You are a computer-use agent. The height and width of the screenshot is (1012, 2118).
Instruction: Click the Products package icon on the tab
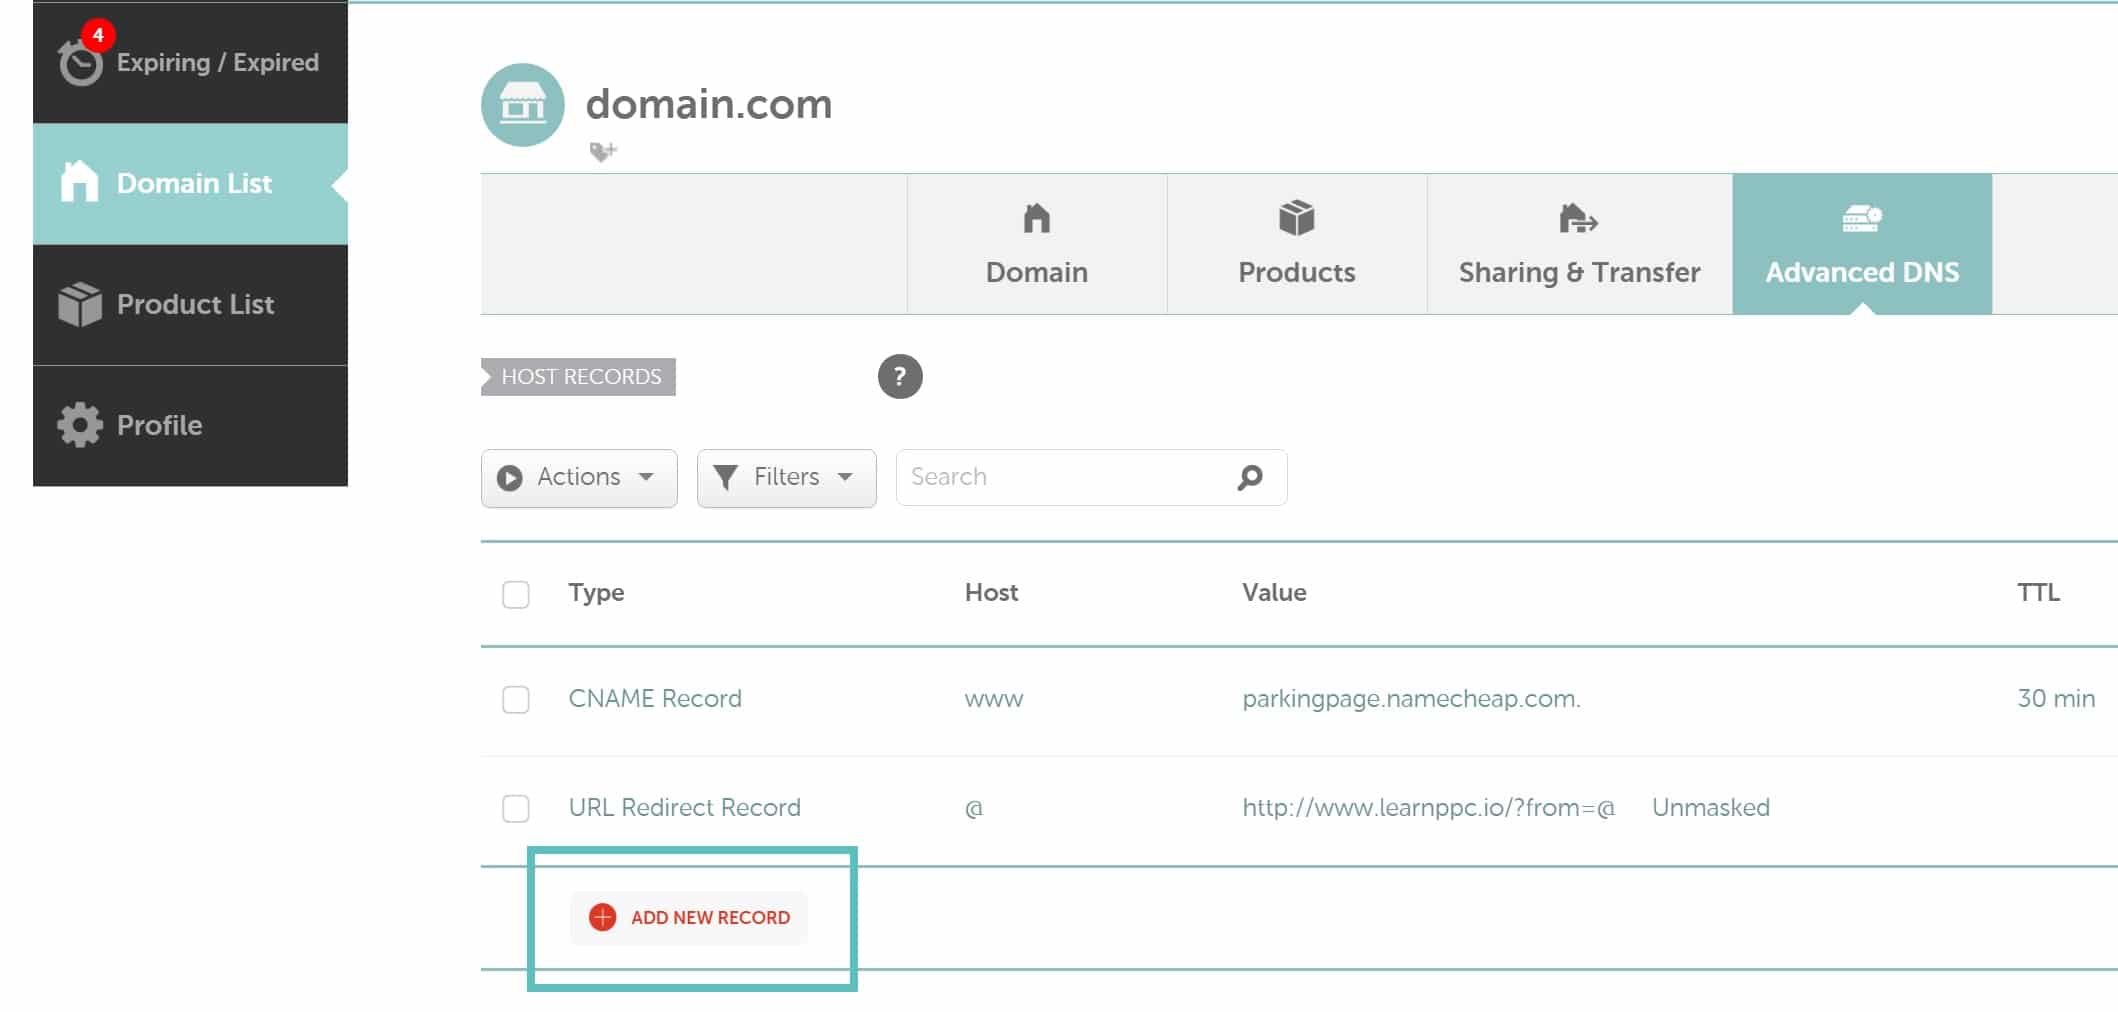[x=1295, y=220]
